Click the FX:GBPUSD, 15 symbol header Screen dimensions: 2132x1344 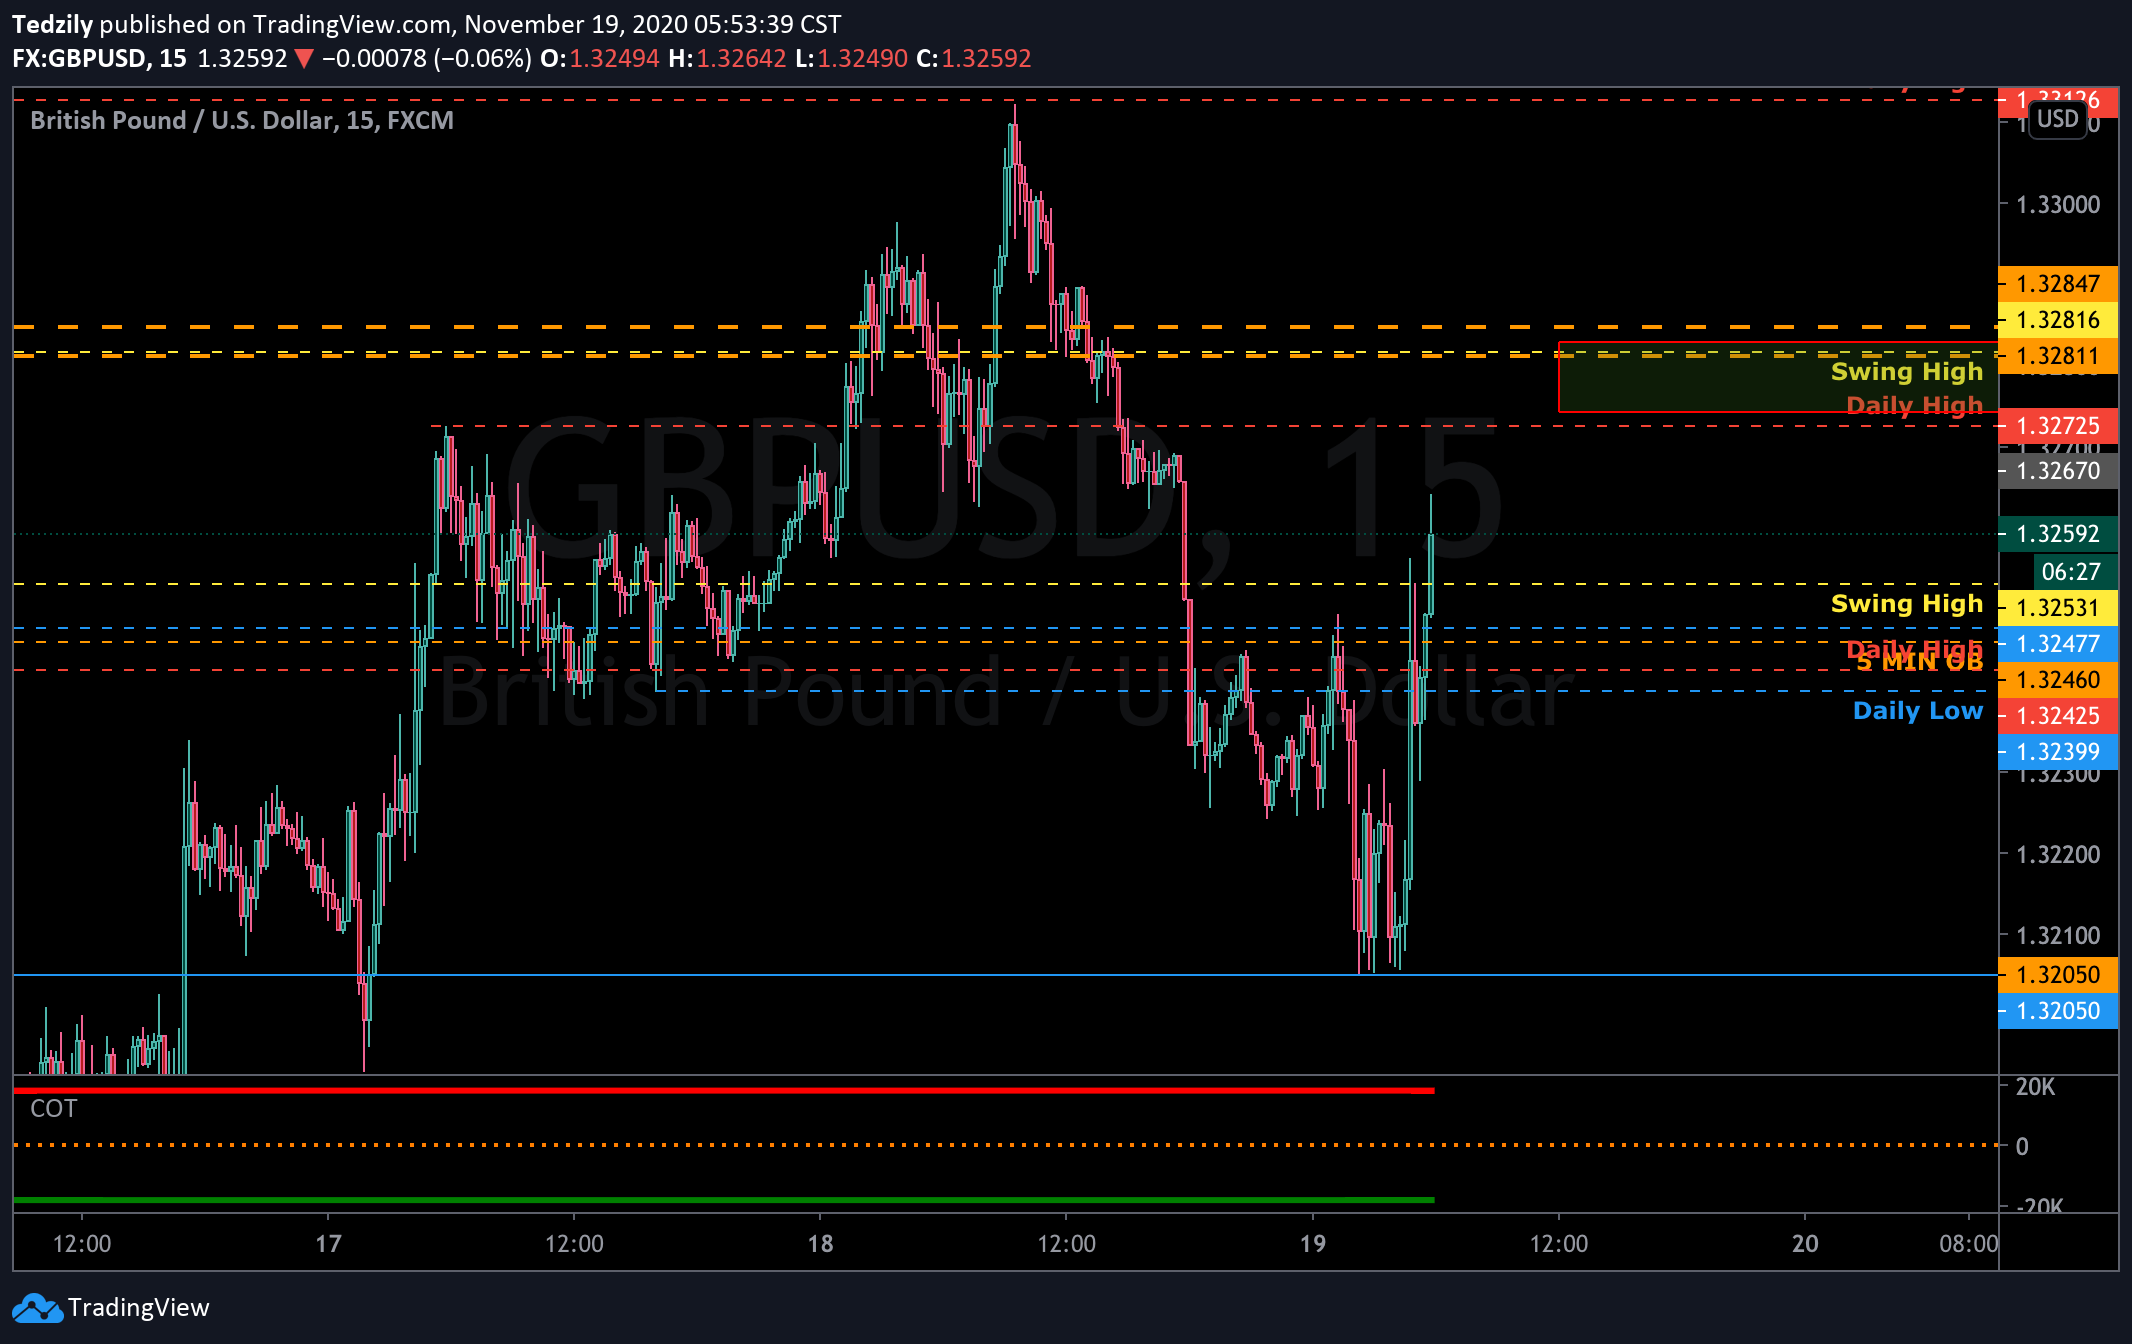(99, 58)
